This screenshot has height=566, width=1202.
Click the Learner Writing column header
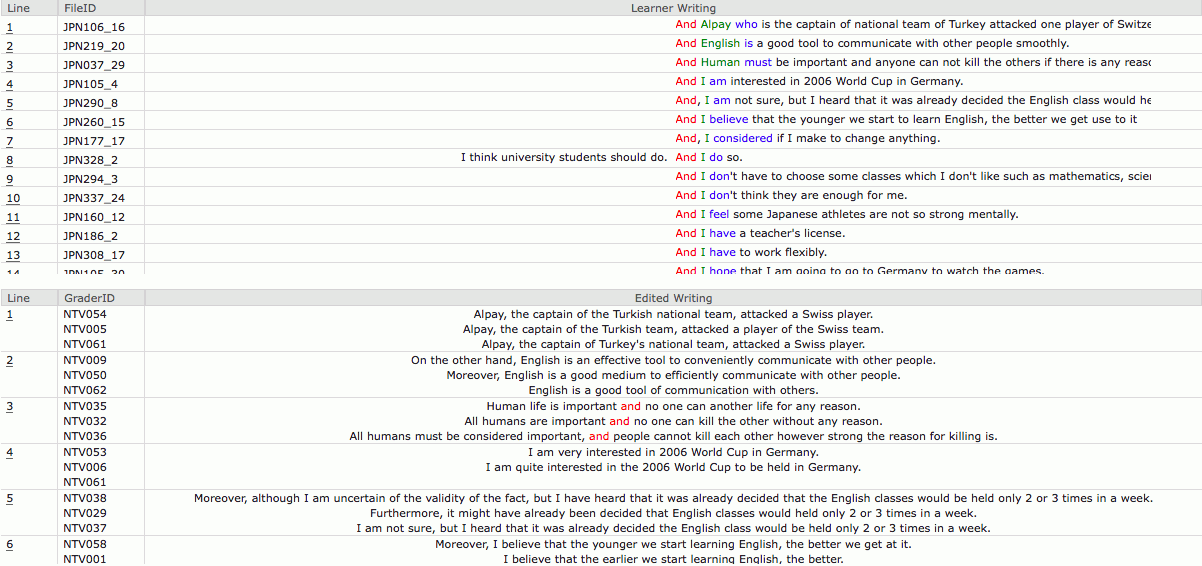(x=673, y=8)
